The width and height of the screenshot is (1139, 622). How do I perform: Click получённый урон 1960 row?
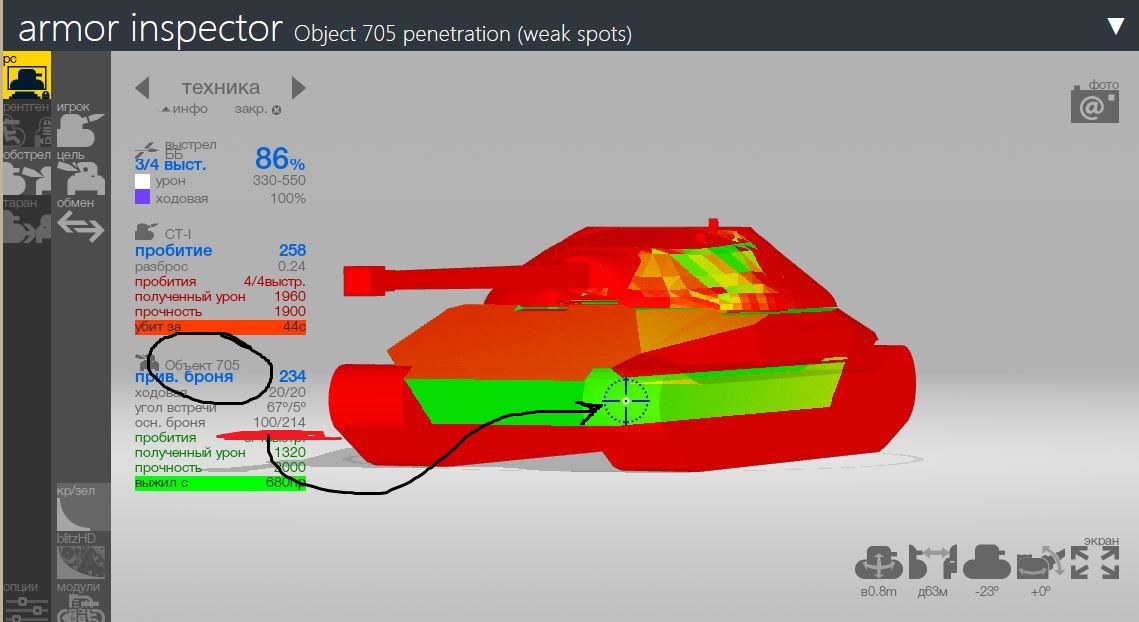[220, 296]
